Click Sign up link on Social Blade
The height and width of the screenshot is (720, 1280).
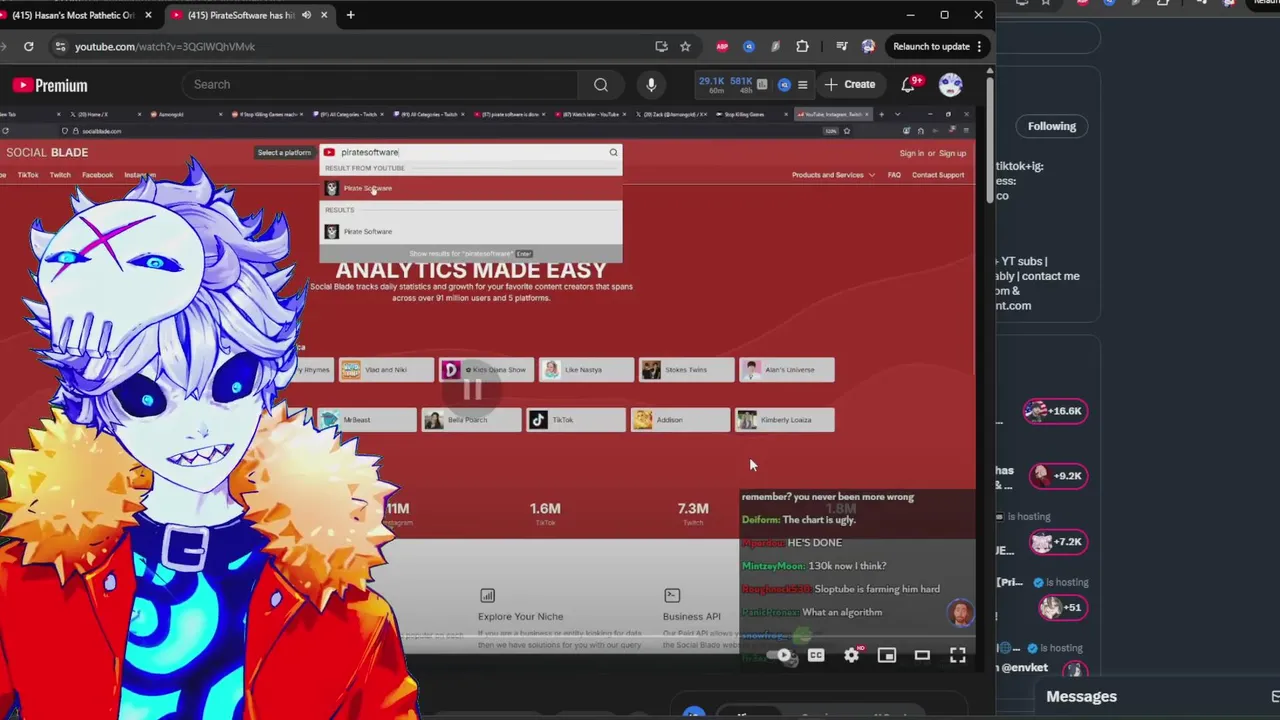[952, 153]
